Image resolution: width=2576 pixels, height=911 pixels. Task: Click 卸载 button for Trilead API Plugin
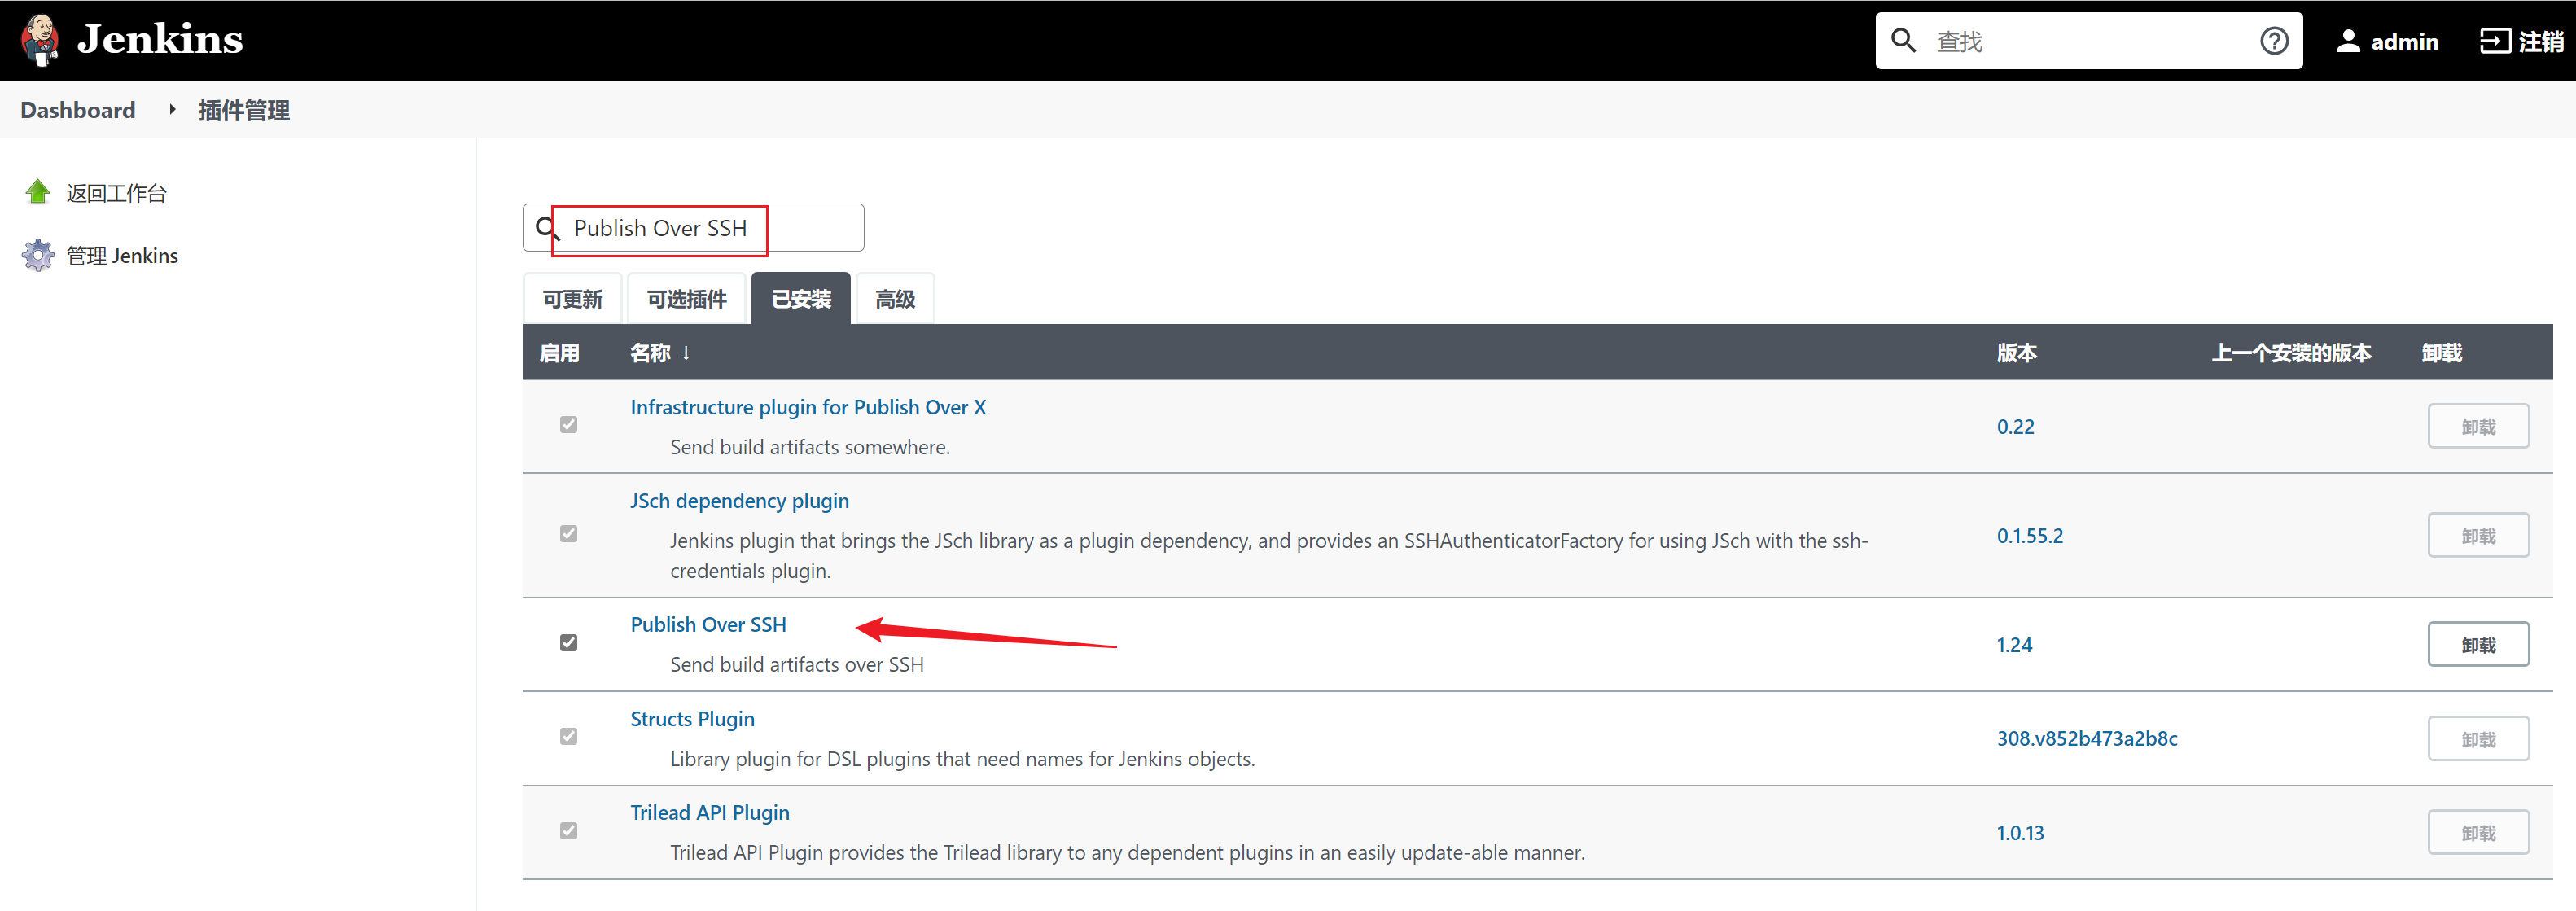[2478, 833]
